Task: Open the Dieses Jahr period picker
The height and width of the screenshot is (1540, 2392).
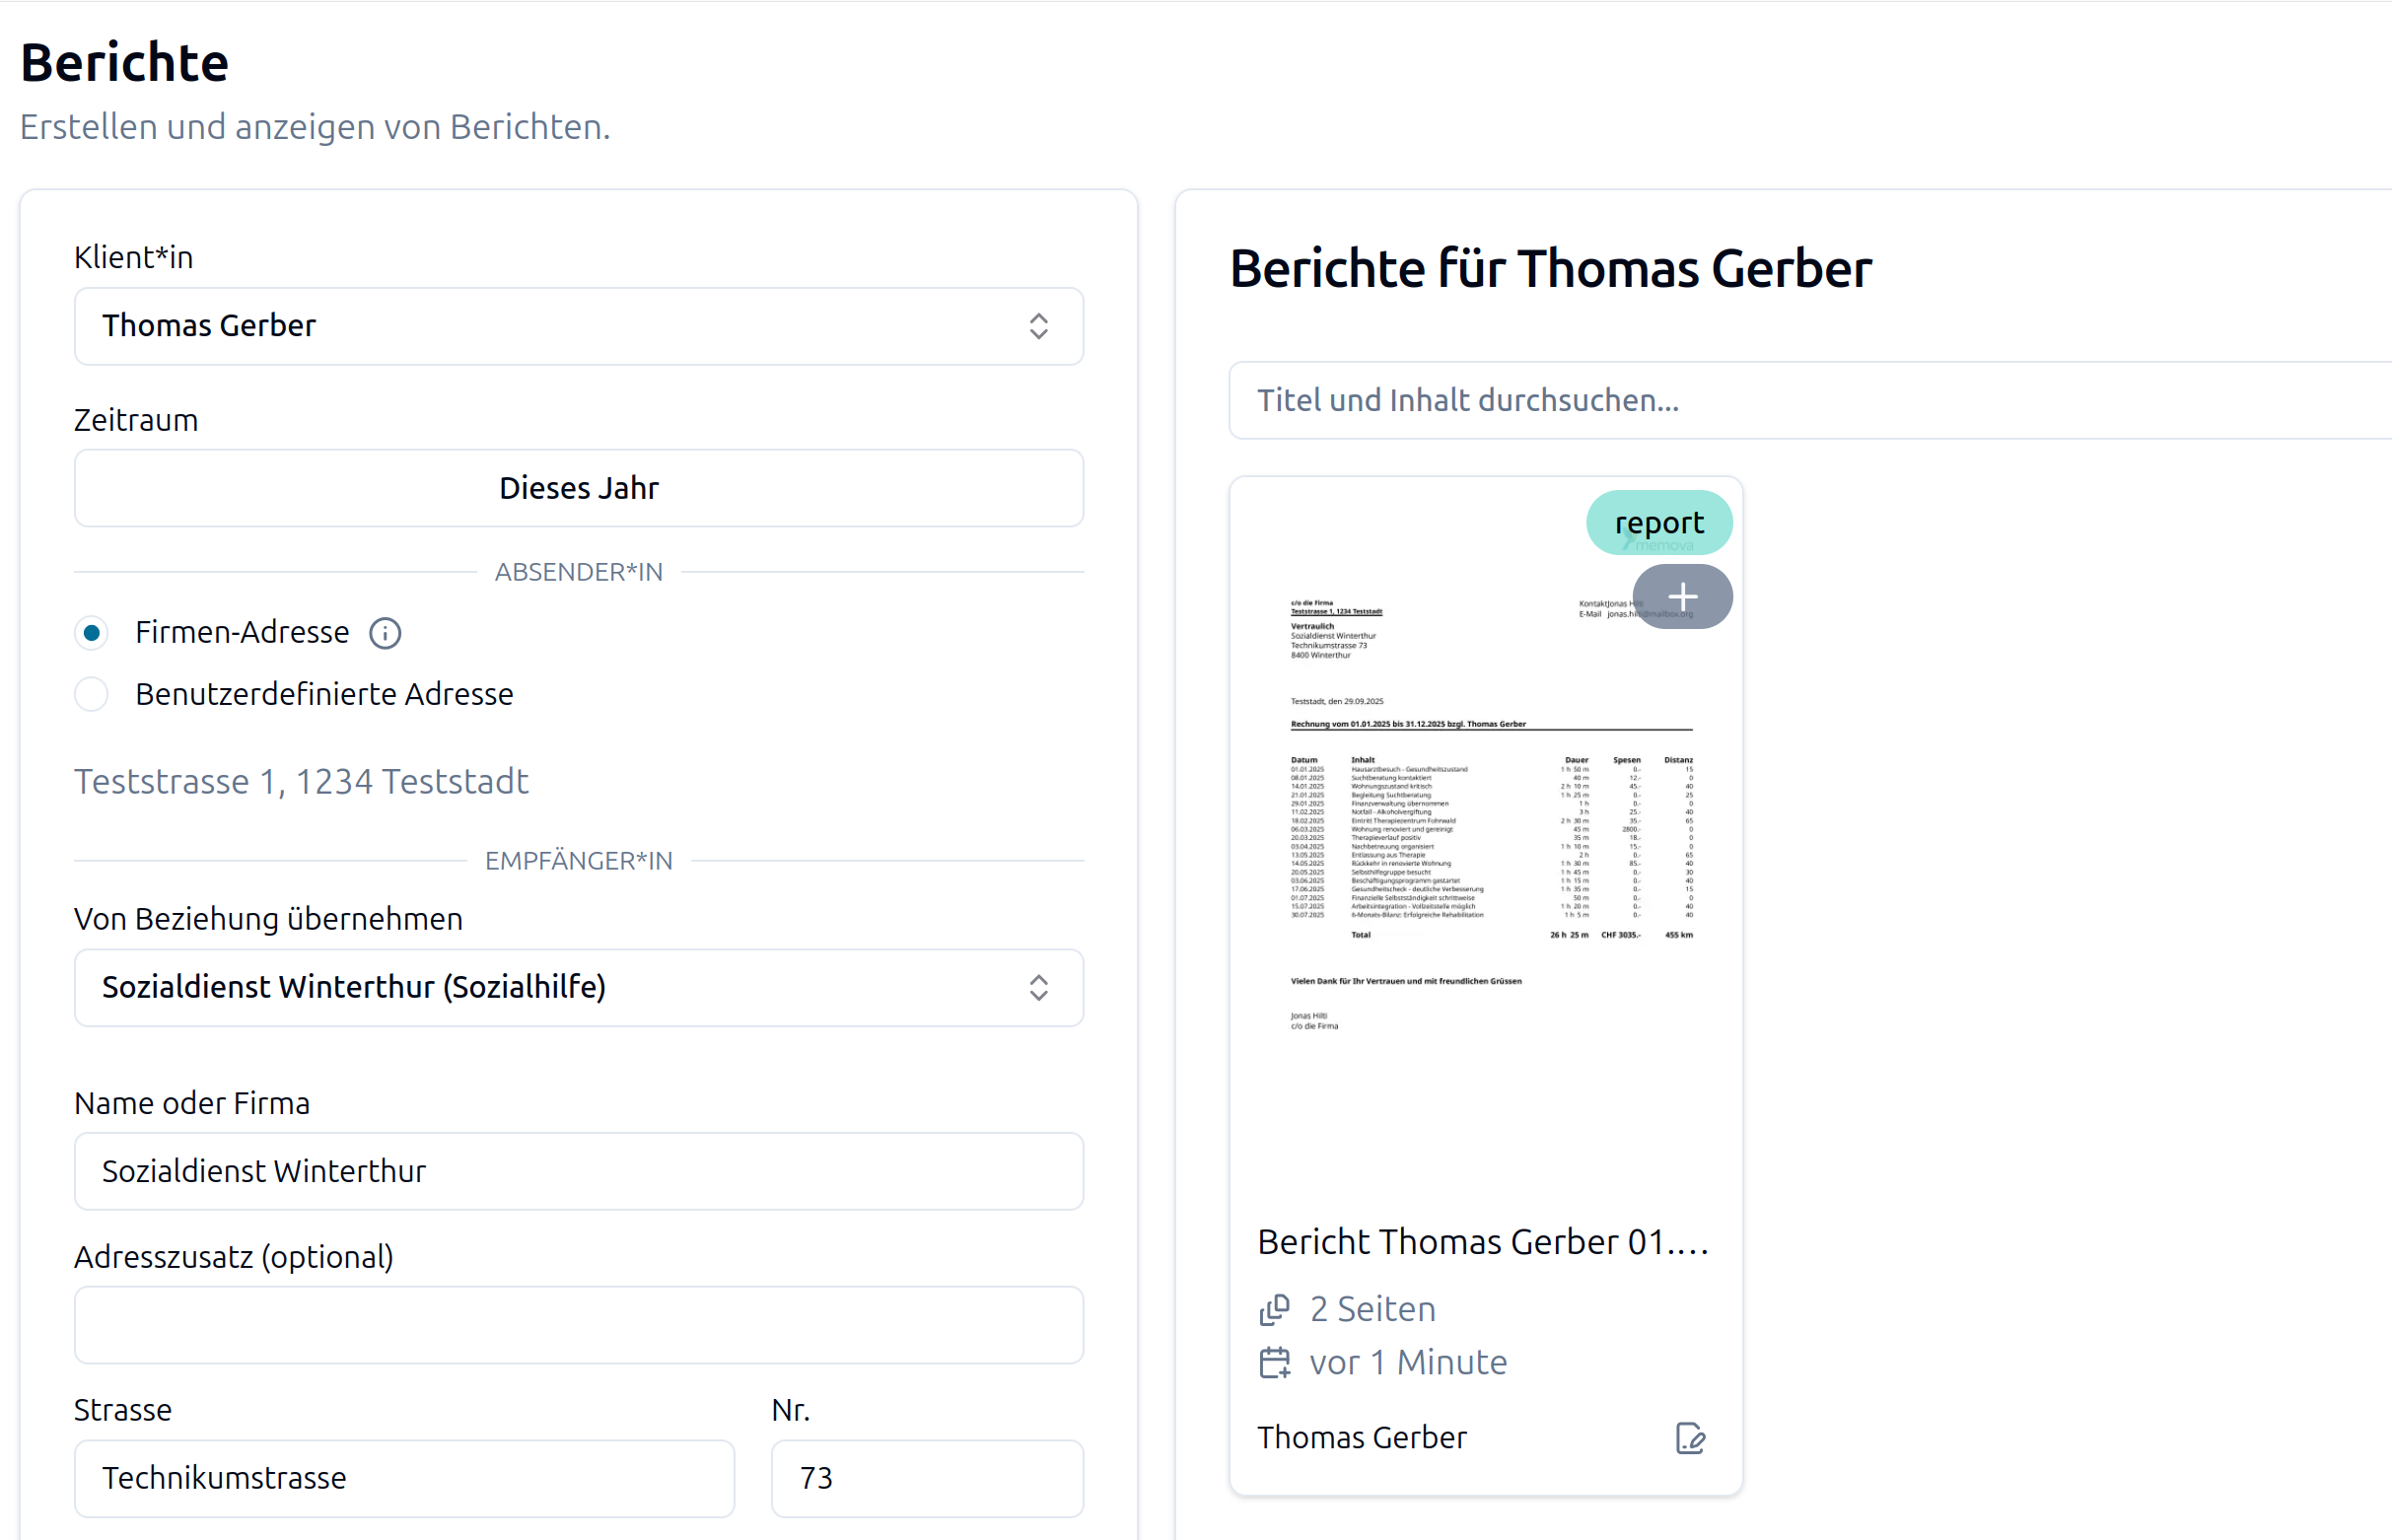Action: [x=578, y=488]
